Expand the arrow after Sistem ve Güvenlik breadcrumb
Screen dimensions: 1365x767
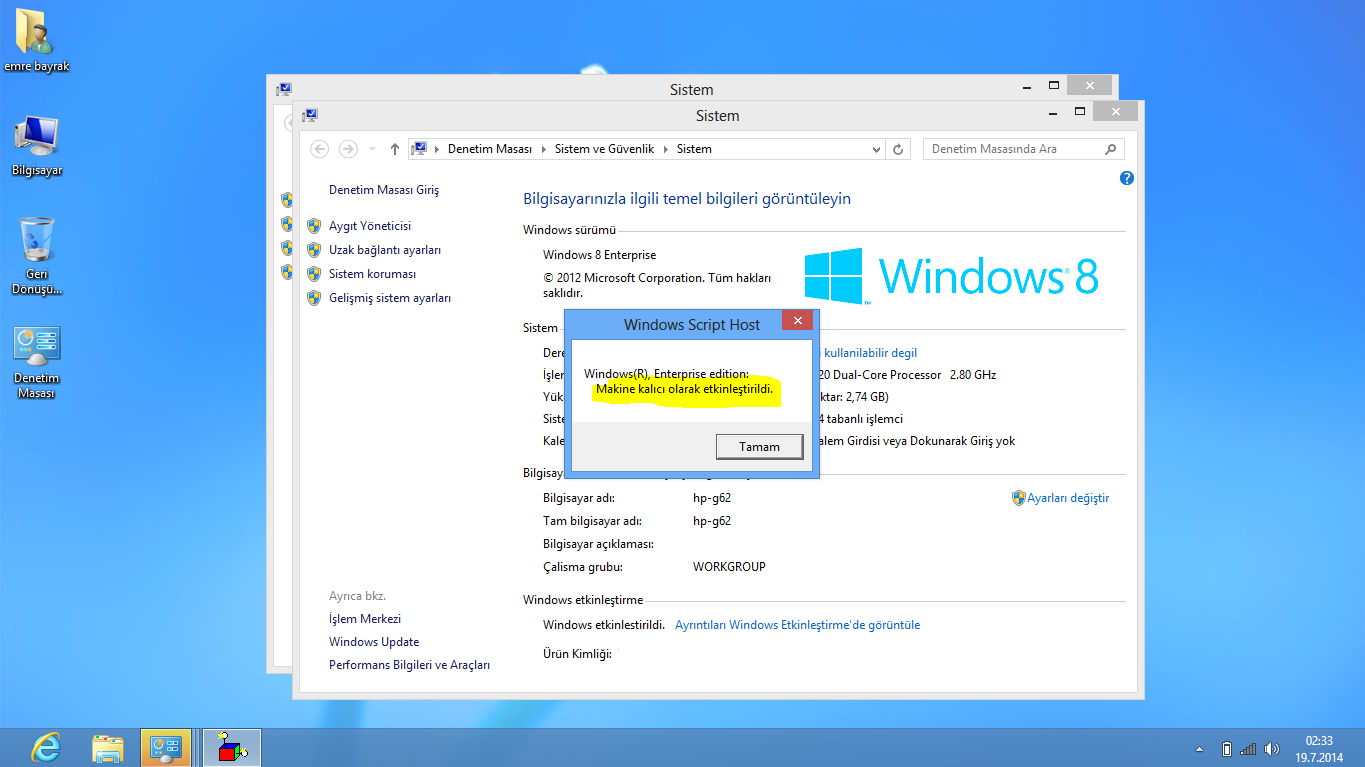click(666, 149)
